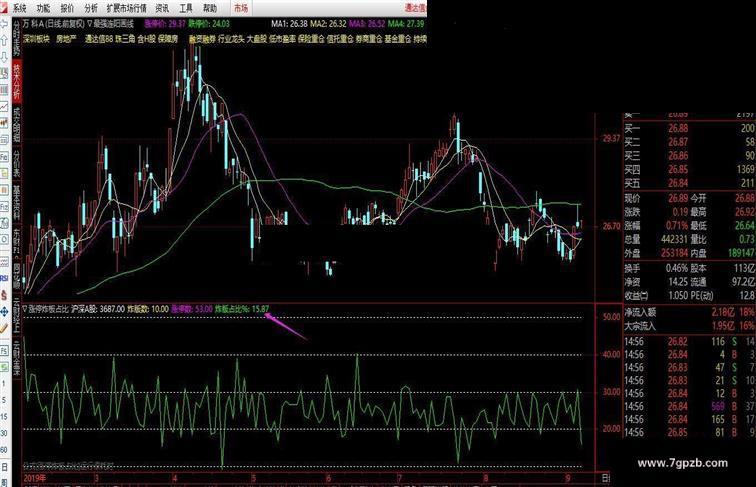Viewport: 756px width, 487px height.
Task: Click the back arrow sidebar icon
Action: (x=4, y=25)
